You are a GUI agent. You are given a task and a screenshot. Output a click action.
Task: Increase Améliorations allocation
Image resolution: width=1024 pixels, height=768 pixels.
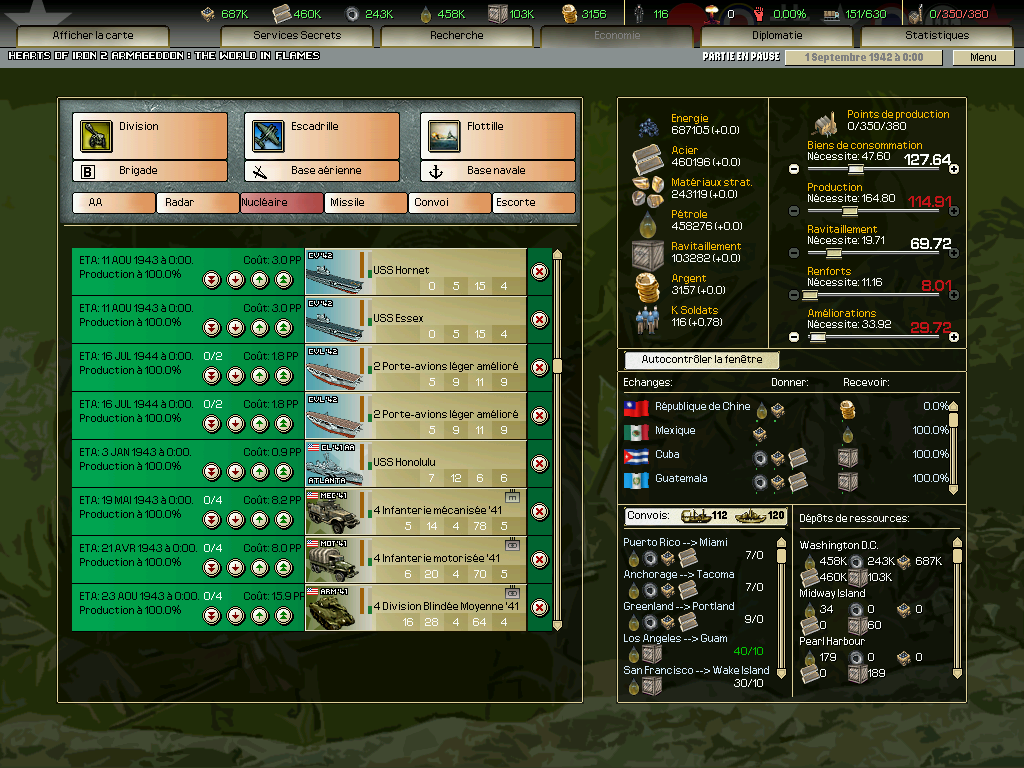pyautogui.click(x=953, y=337)
